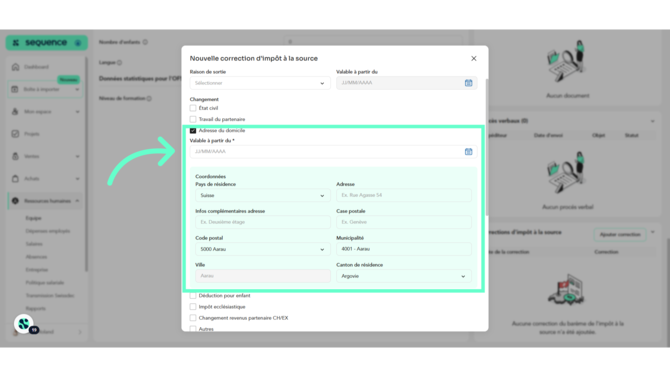The width and height of the screenshot is (670, 377).
Task: Click the Boîte à importer inbox icon
Action: click(15, 89)
